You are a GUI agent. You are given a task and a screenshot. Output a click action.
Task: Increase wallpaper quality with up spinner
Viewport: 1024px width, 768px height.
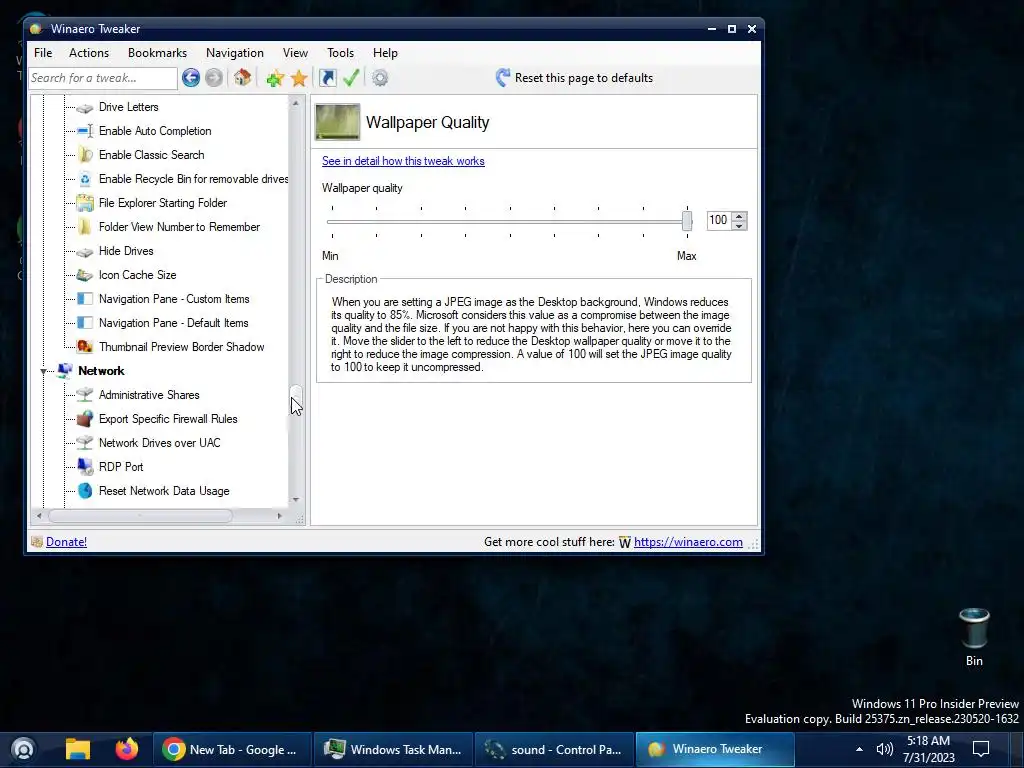point(739,216)
